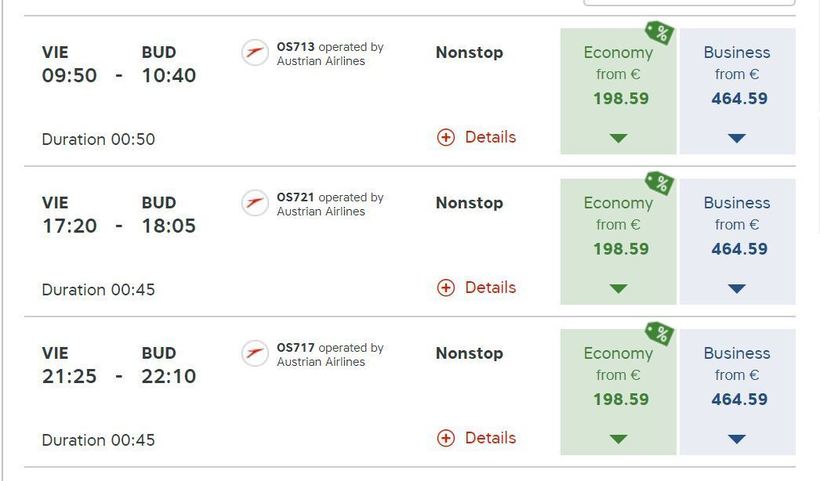Expand Business fare arrow for 09:50 flight
820x481 pixels.
tap(737, 138)
